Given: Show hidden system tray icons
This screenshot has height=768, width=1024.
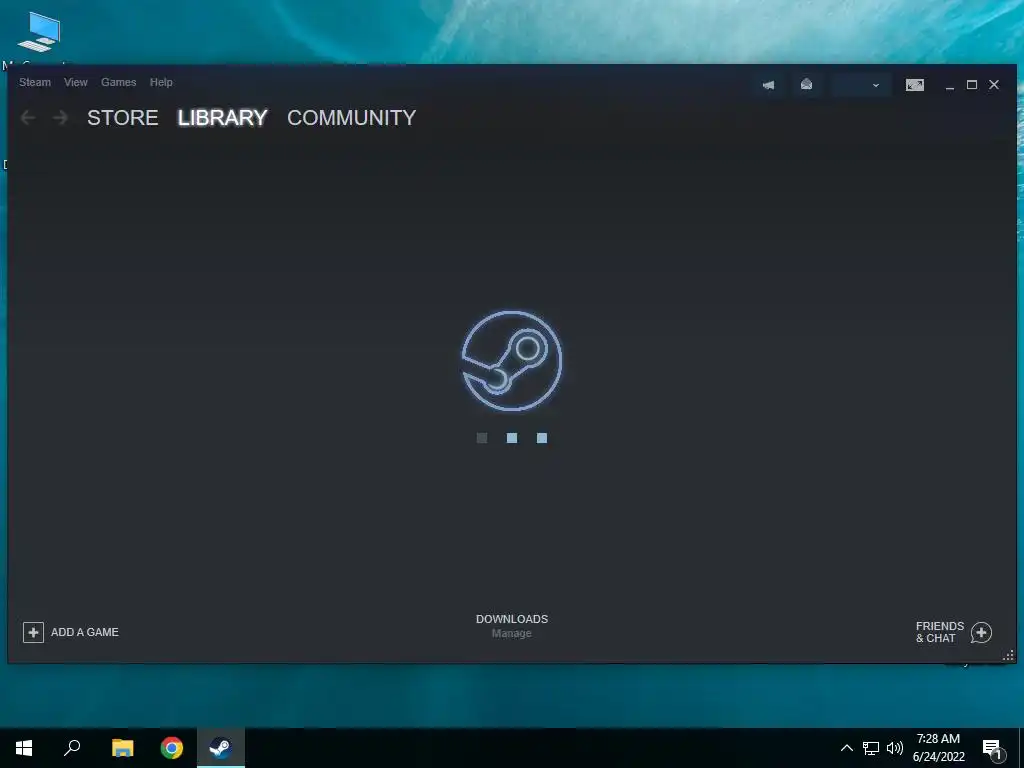Looking at the screenshot, I should tap(846, 748).
